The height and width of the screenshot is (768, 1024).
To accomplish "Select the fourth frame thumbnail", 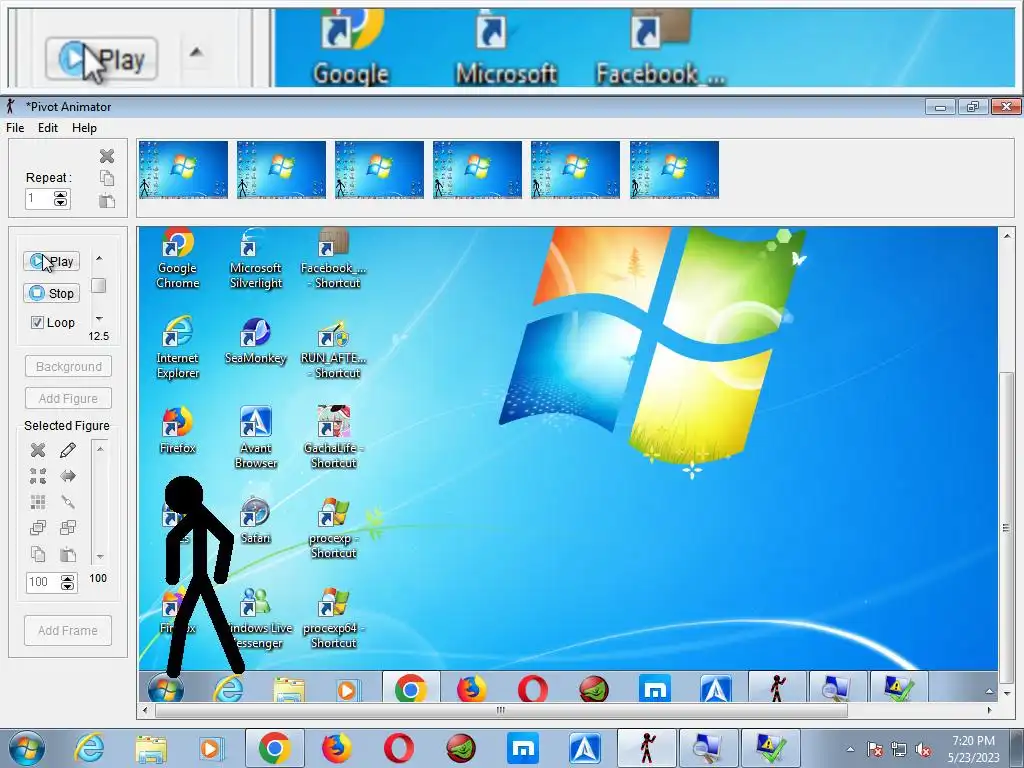I will (477, 170).
